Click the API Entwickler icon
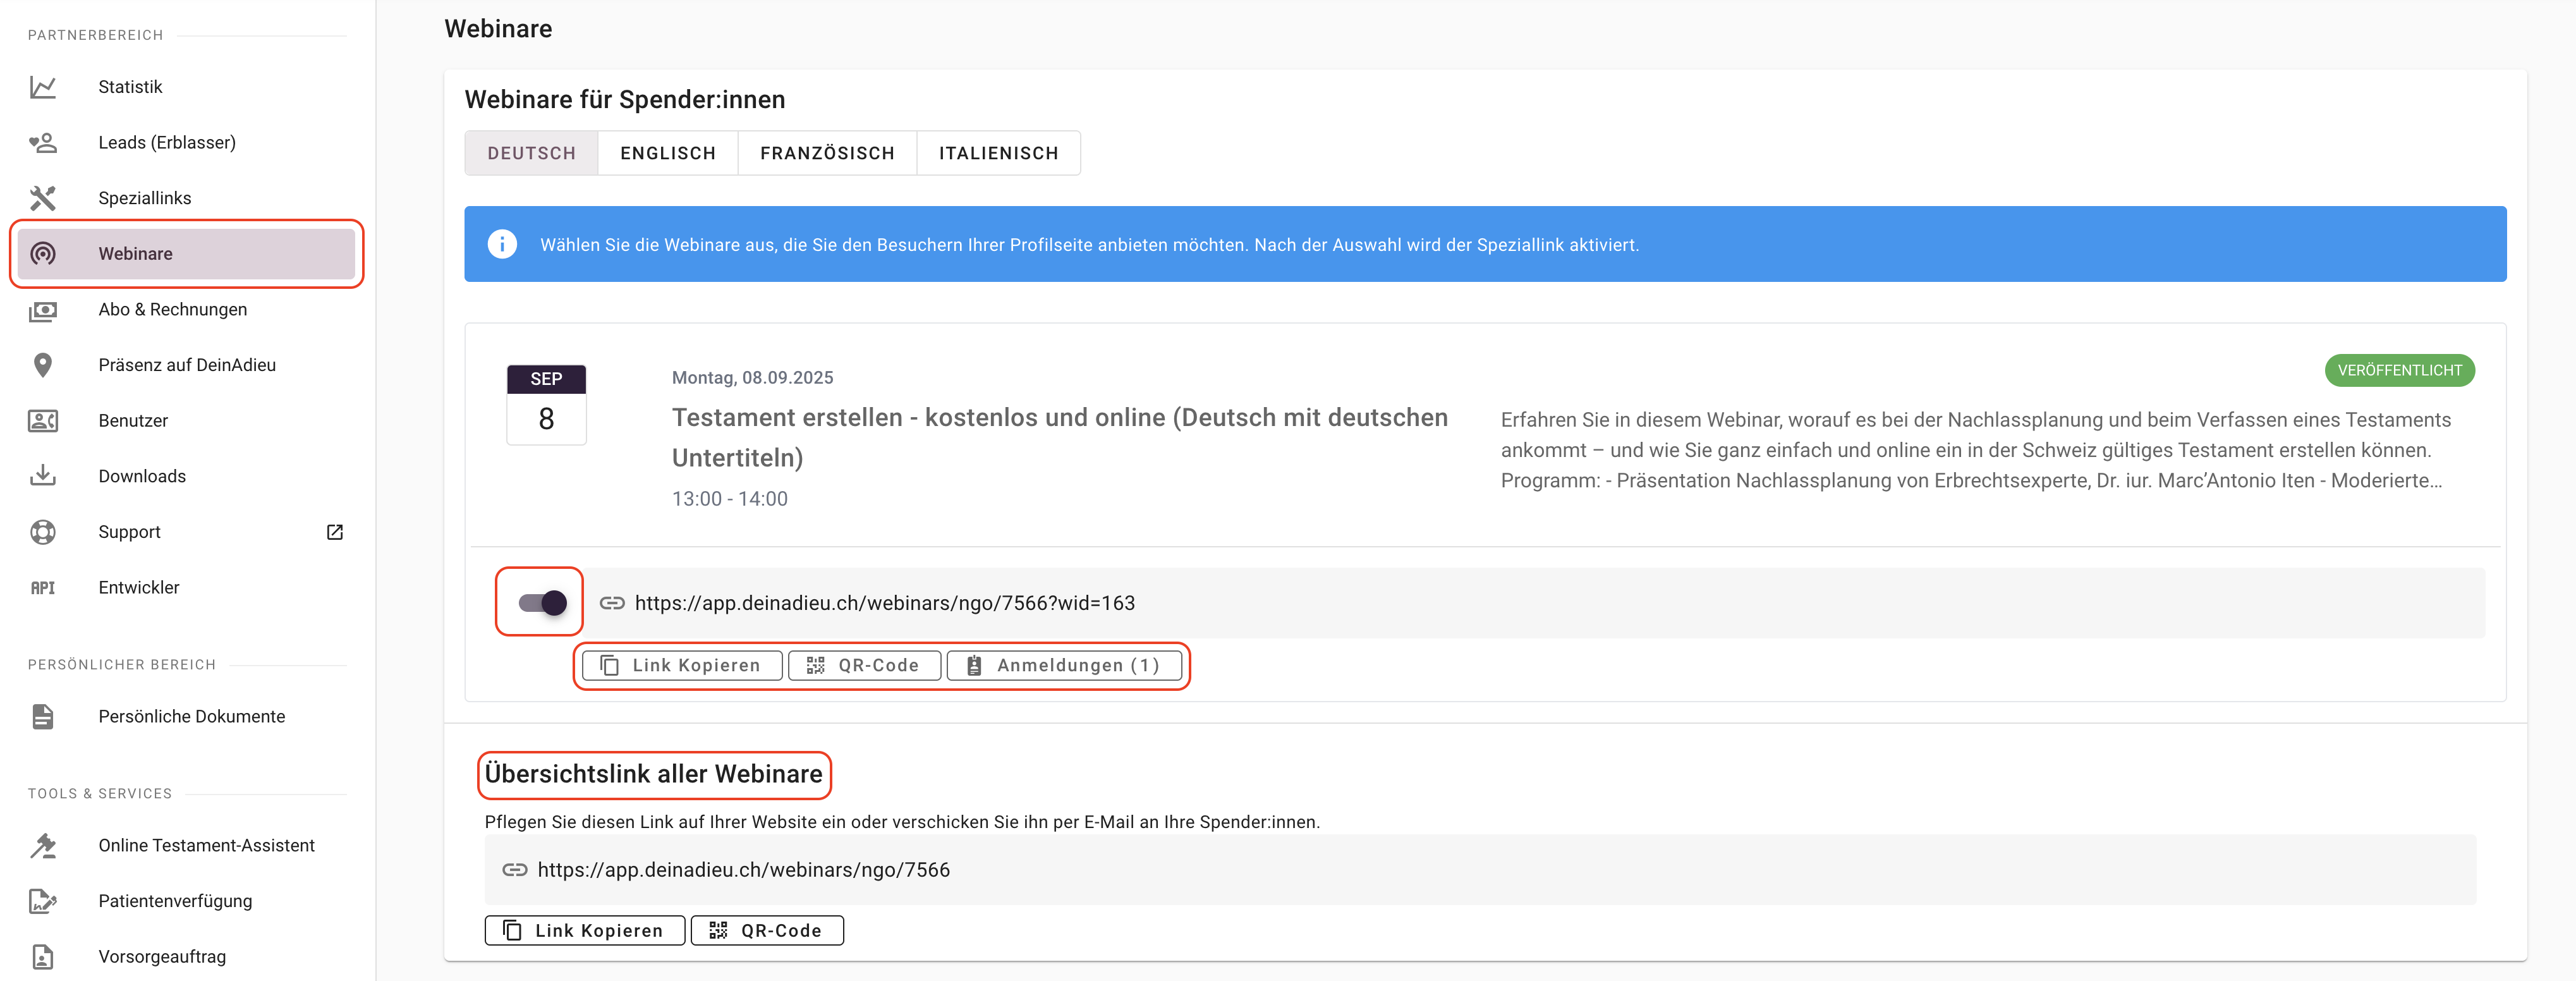This screenshot has height=981, width=2576. coord(42,588)
